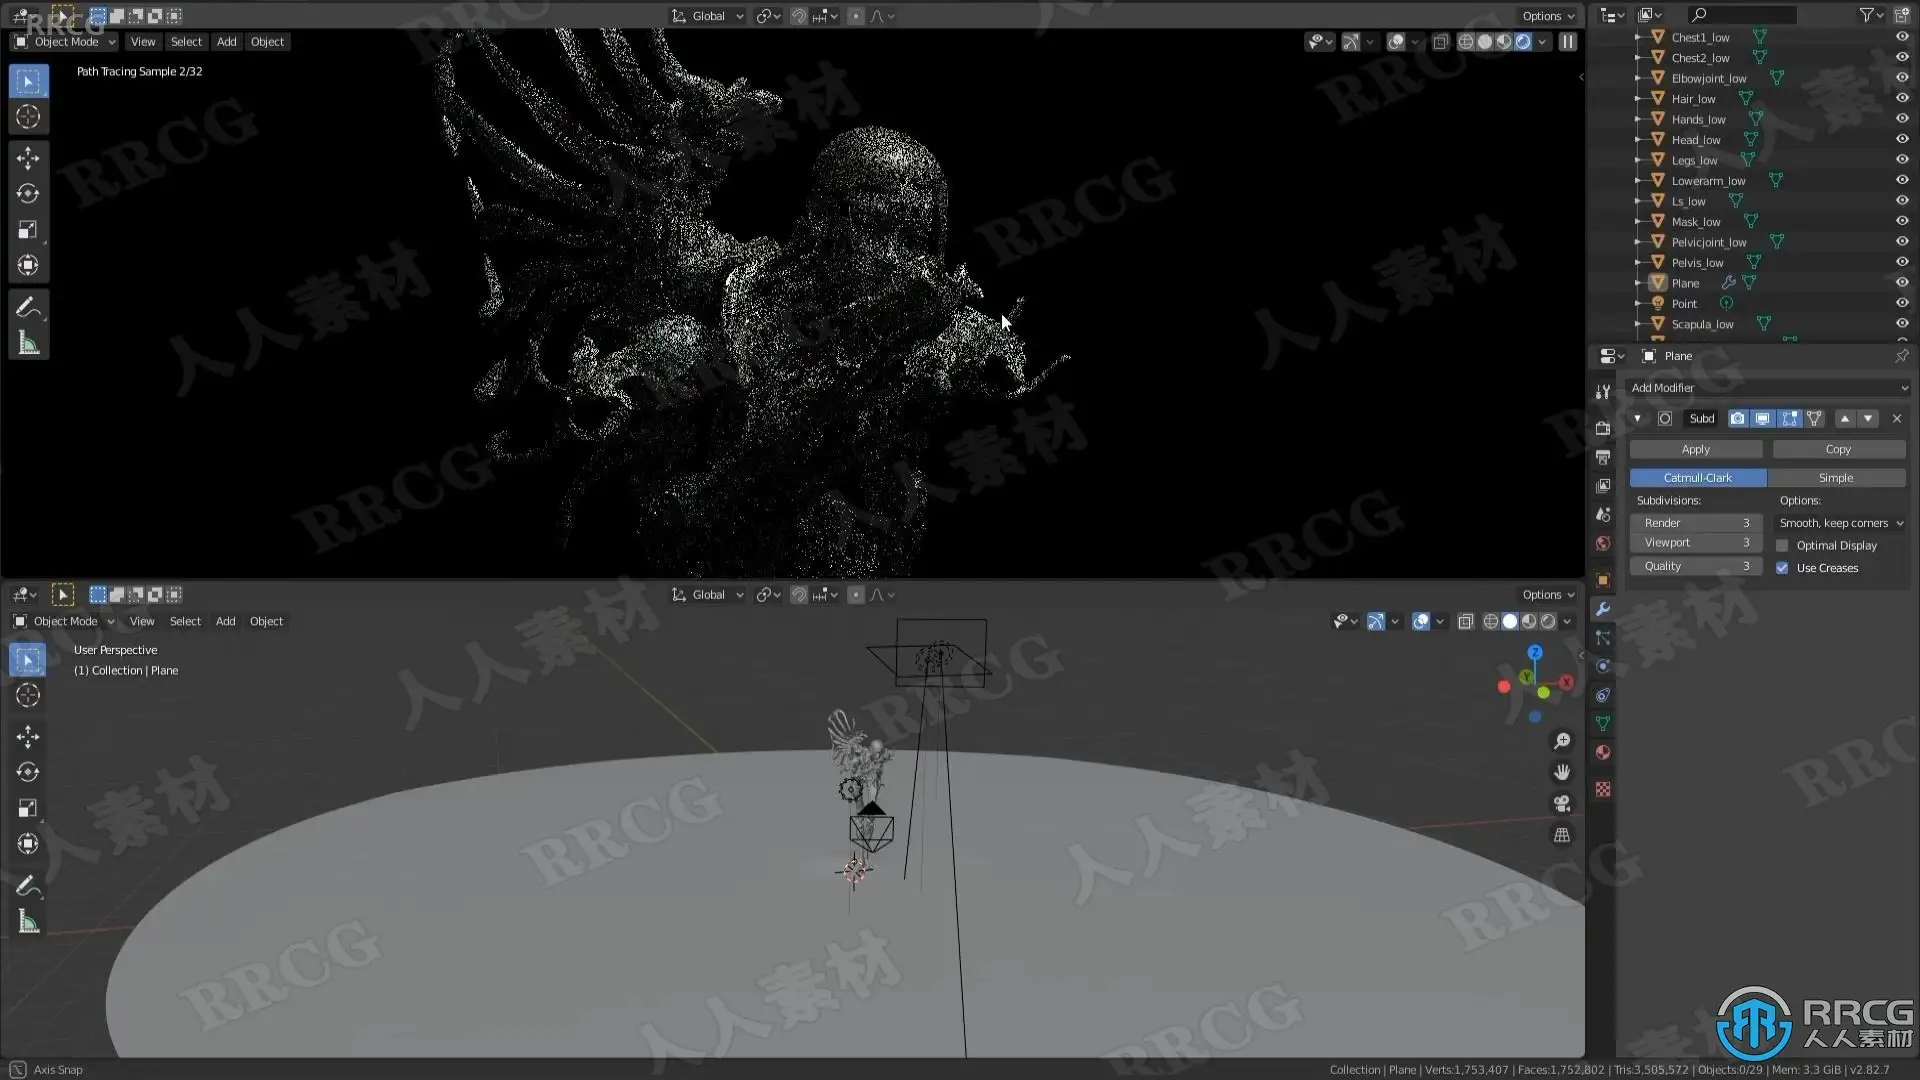
Task: Select the Rotate tool in upper viewport
Action: [28, 194]
